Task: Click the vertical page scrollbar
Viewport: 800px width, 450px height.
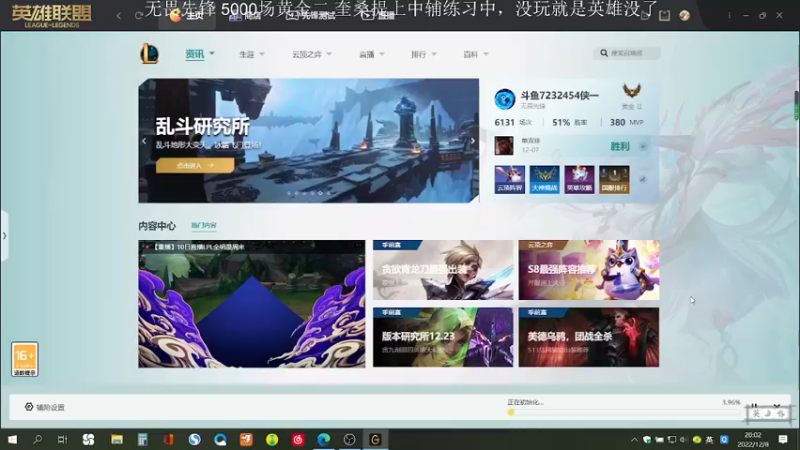Action: pos(796,105)
